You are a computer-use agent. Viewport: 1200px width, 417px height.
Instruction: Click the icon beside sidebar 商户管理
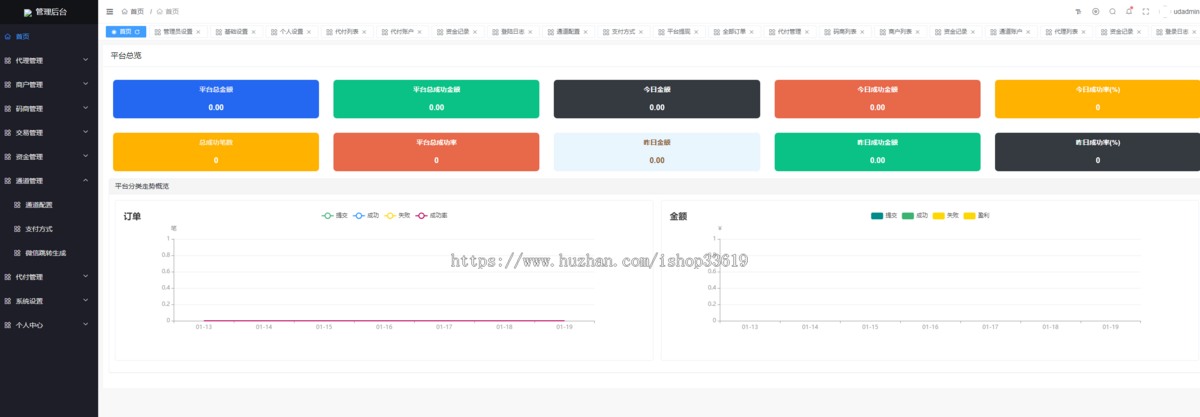(8, 84)
